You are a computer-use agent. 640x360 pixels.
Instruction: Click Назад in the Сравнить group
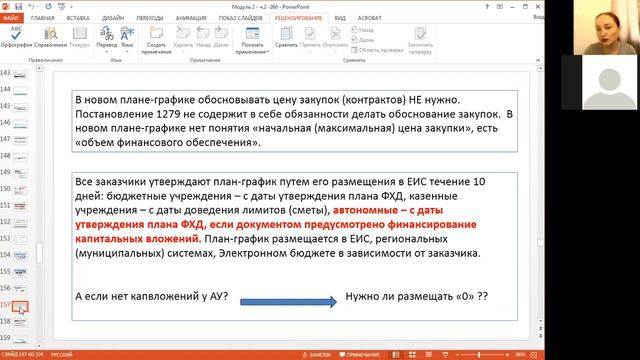point(362,30)
